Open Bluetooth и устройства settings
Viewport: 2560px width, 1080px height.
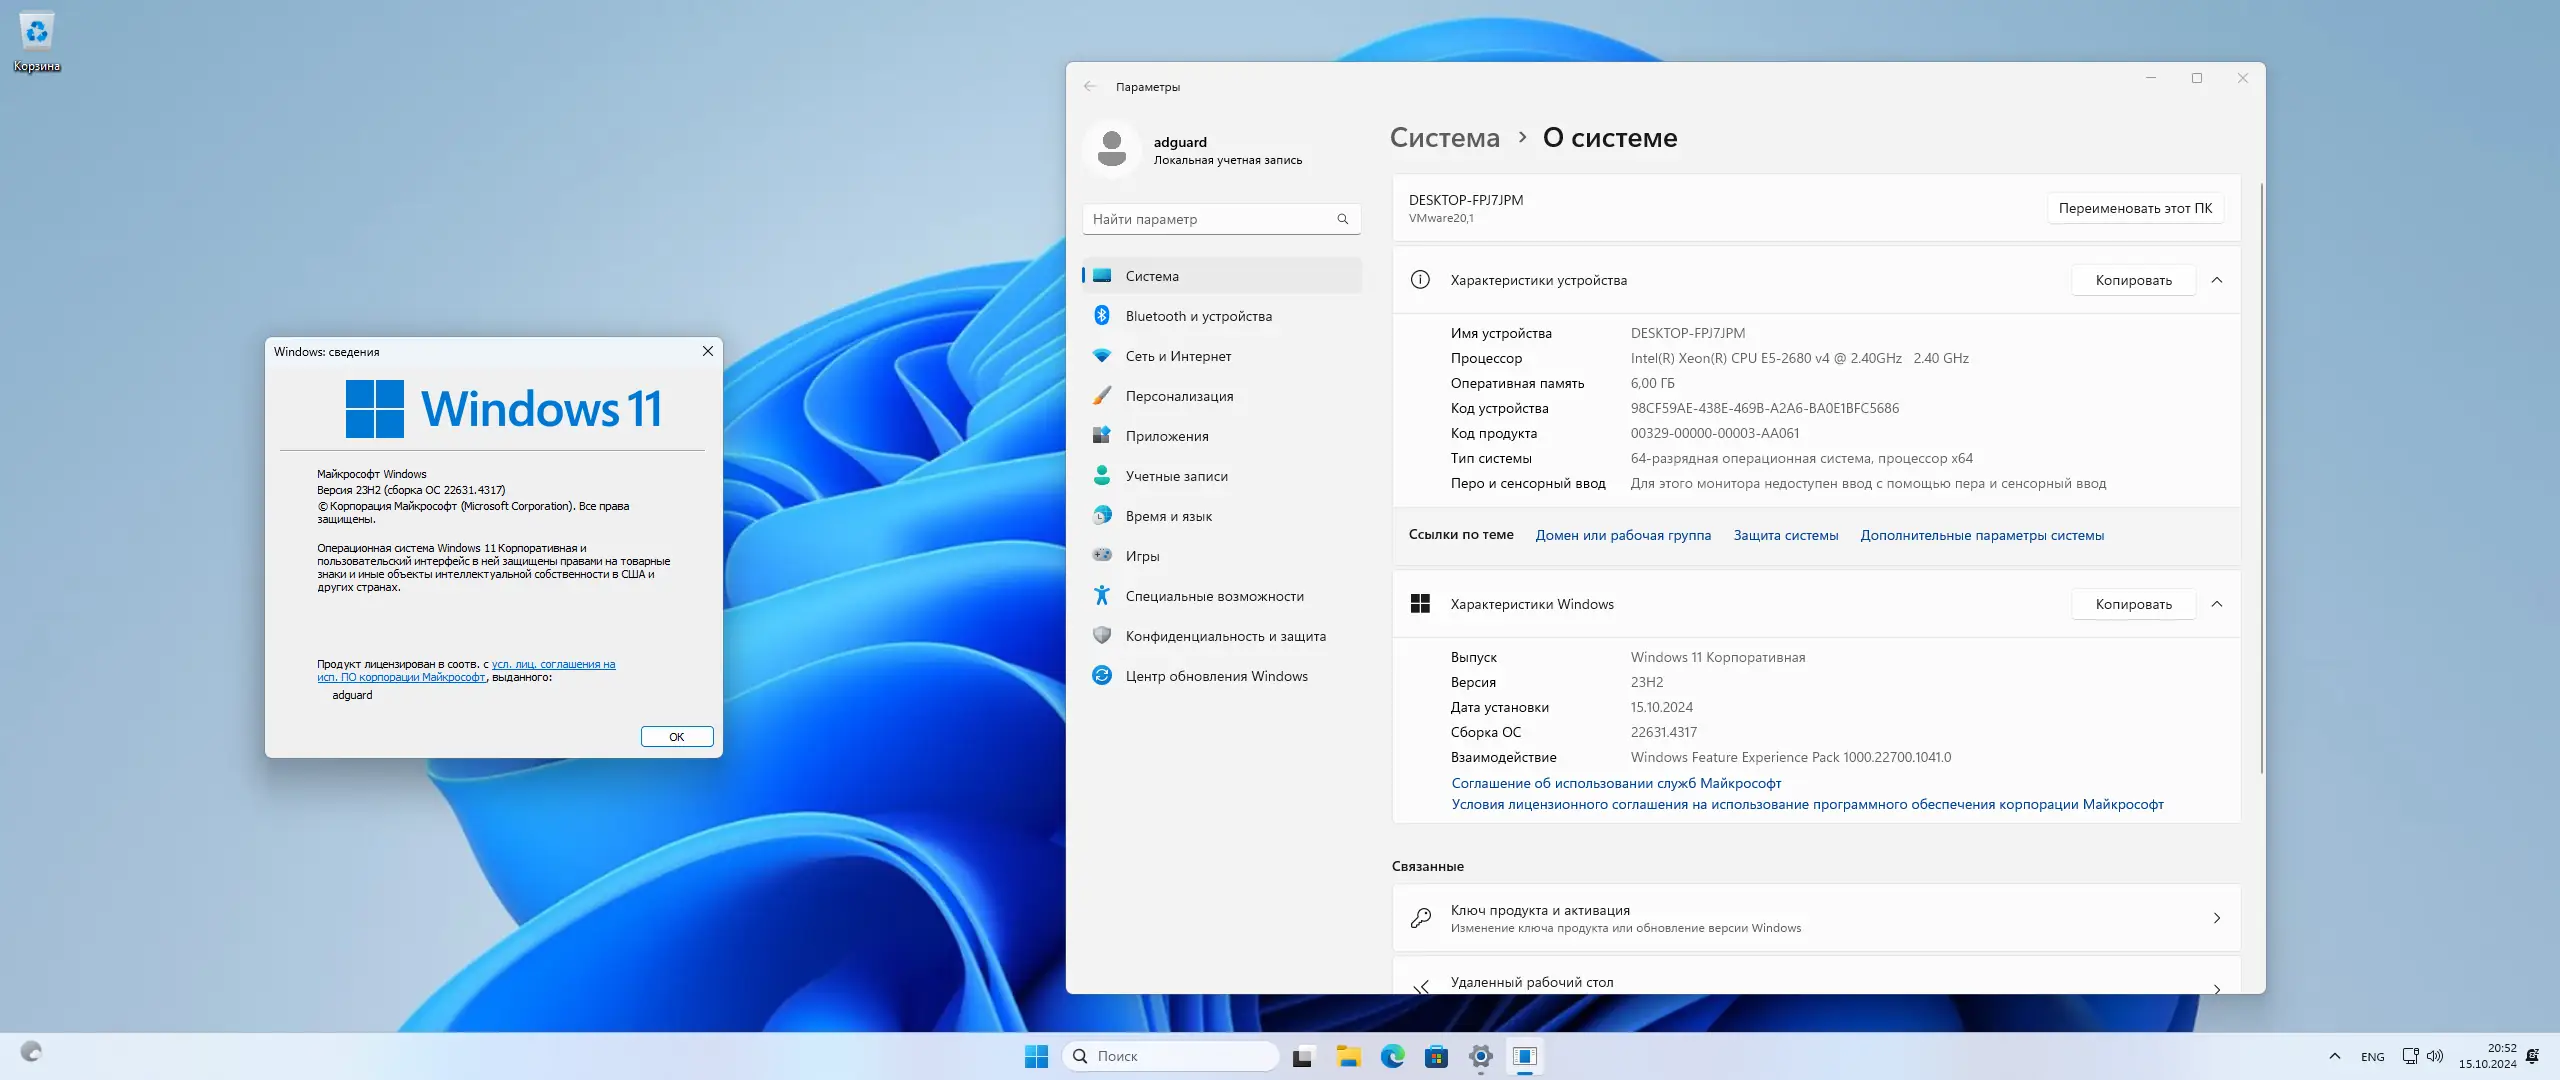[x=1198, y=316]
